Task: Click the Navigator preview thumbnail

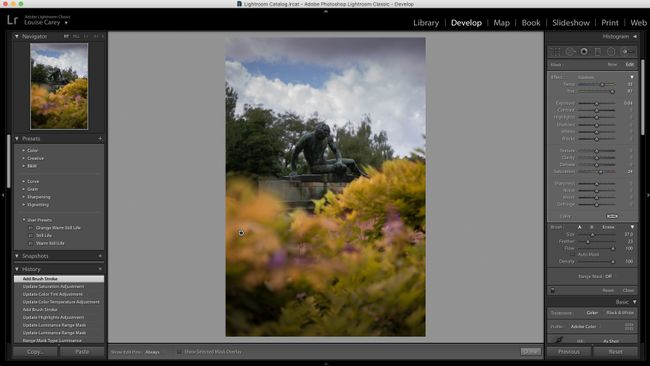Action: (59, 86)
